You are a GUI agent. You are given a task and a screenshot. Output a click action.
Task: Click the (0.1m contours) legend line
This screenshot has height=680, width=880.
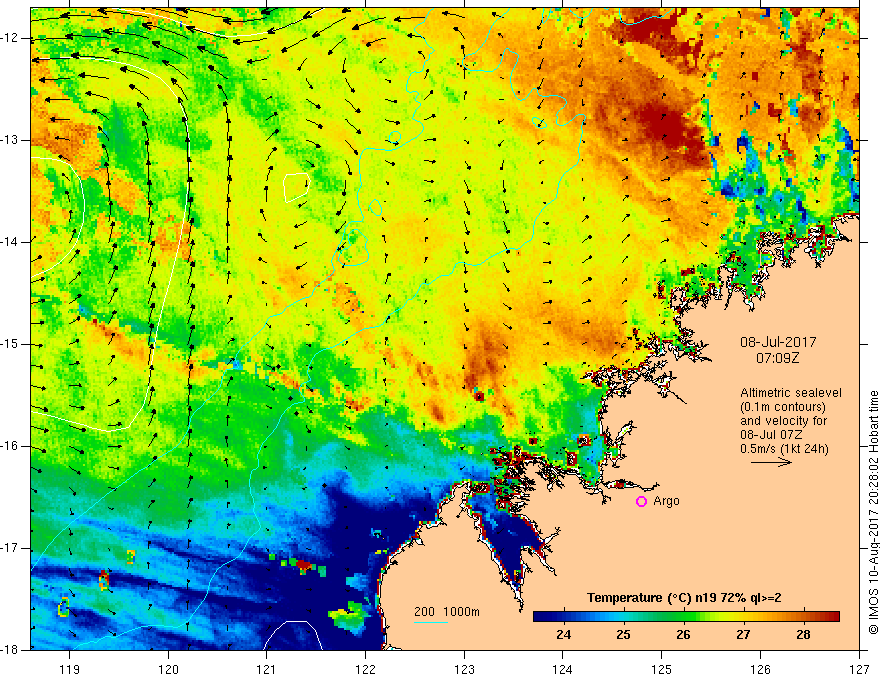click(783, 407)
